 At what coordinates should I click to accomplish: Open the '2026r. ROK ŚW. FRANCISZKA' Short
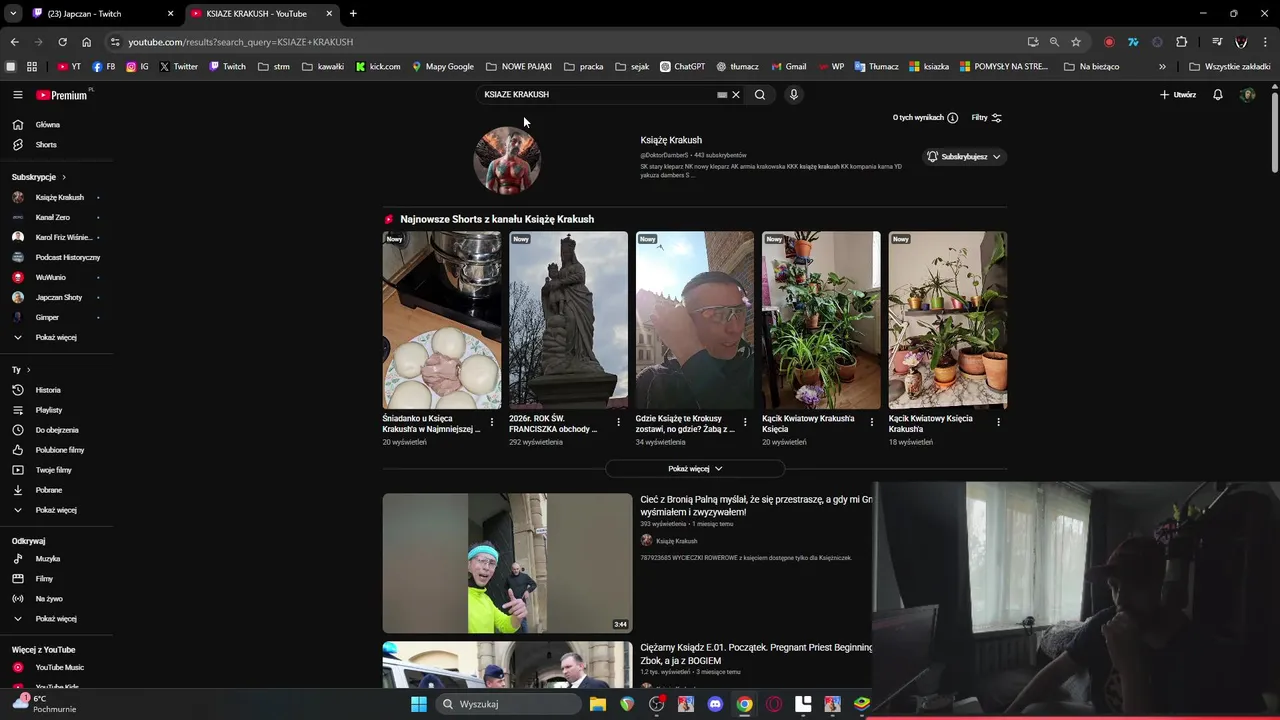coord(568,320)
